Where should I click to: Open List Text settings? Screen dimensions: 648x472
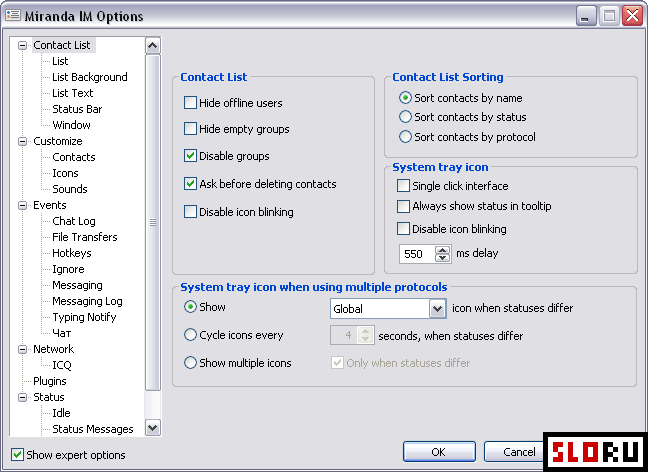pyautogui.click(x=72, y=93)
